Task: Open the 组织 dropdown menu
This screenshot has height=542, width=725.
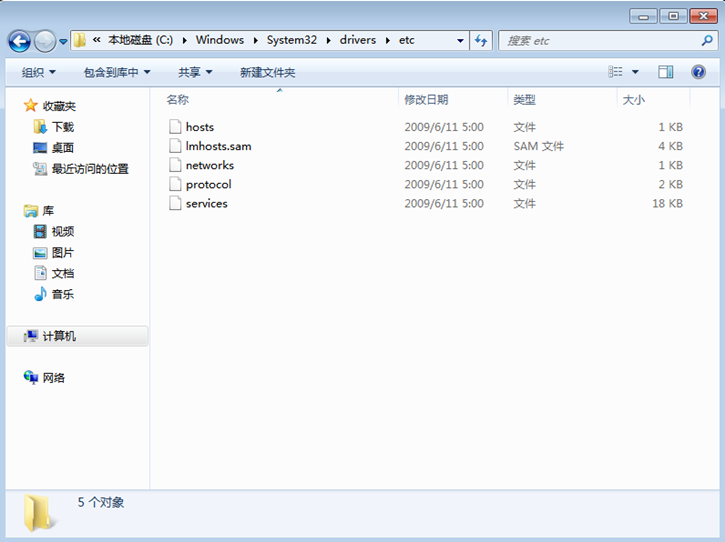Action: [x=39, y=72]
